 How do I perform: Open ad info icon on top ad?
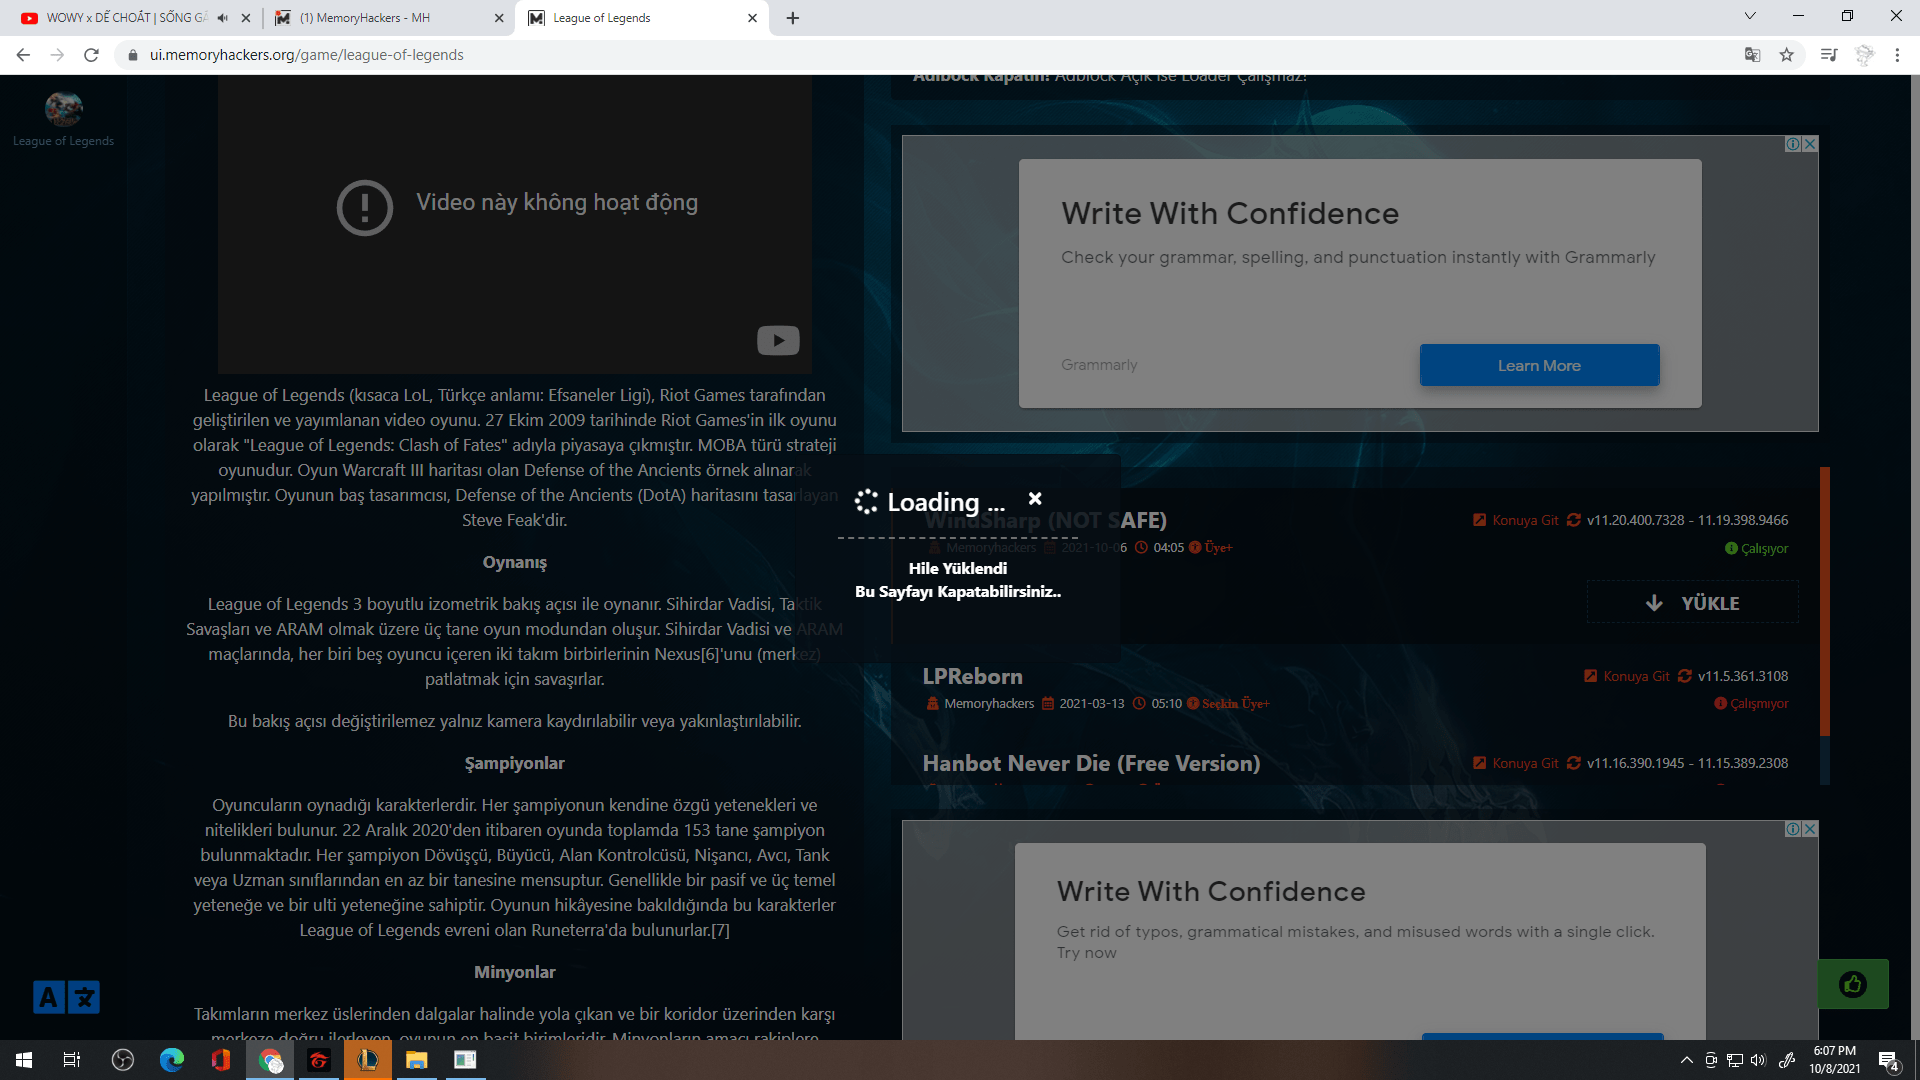coord(1794,144)
